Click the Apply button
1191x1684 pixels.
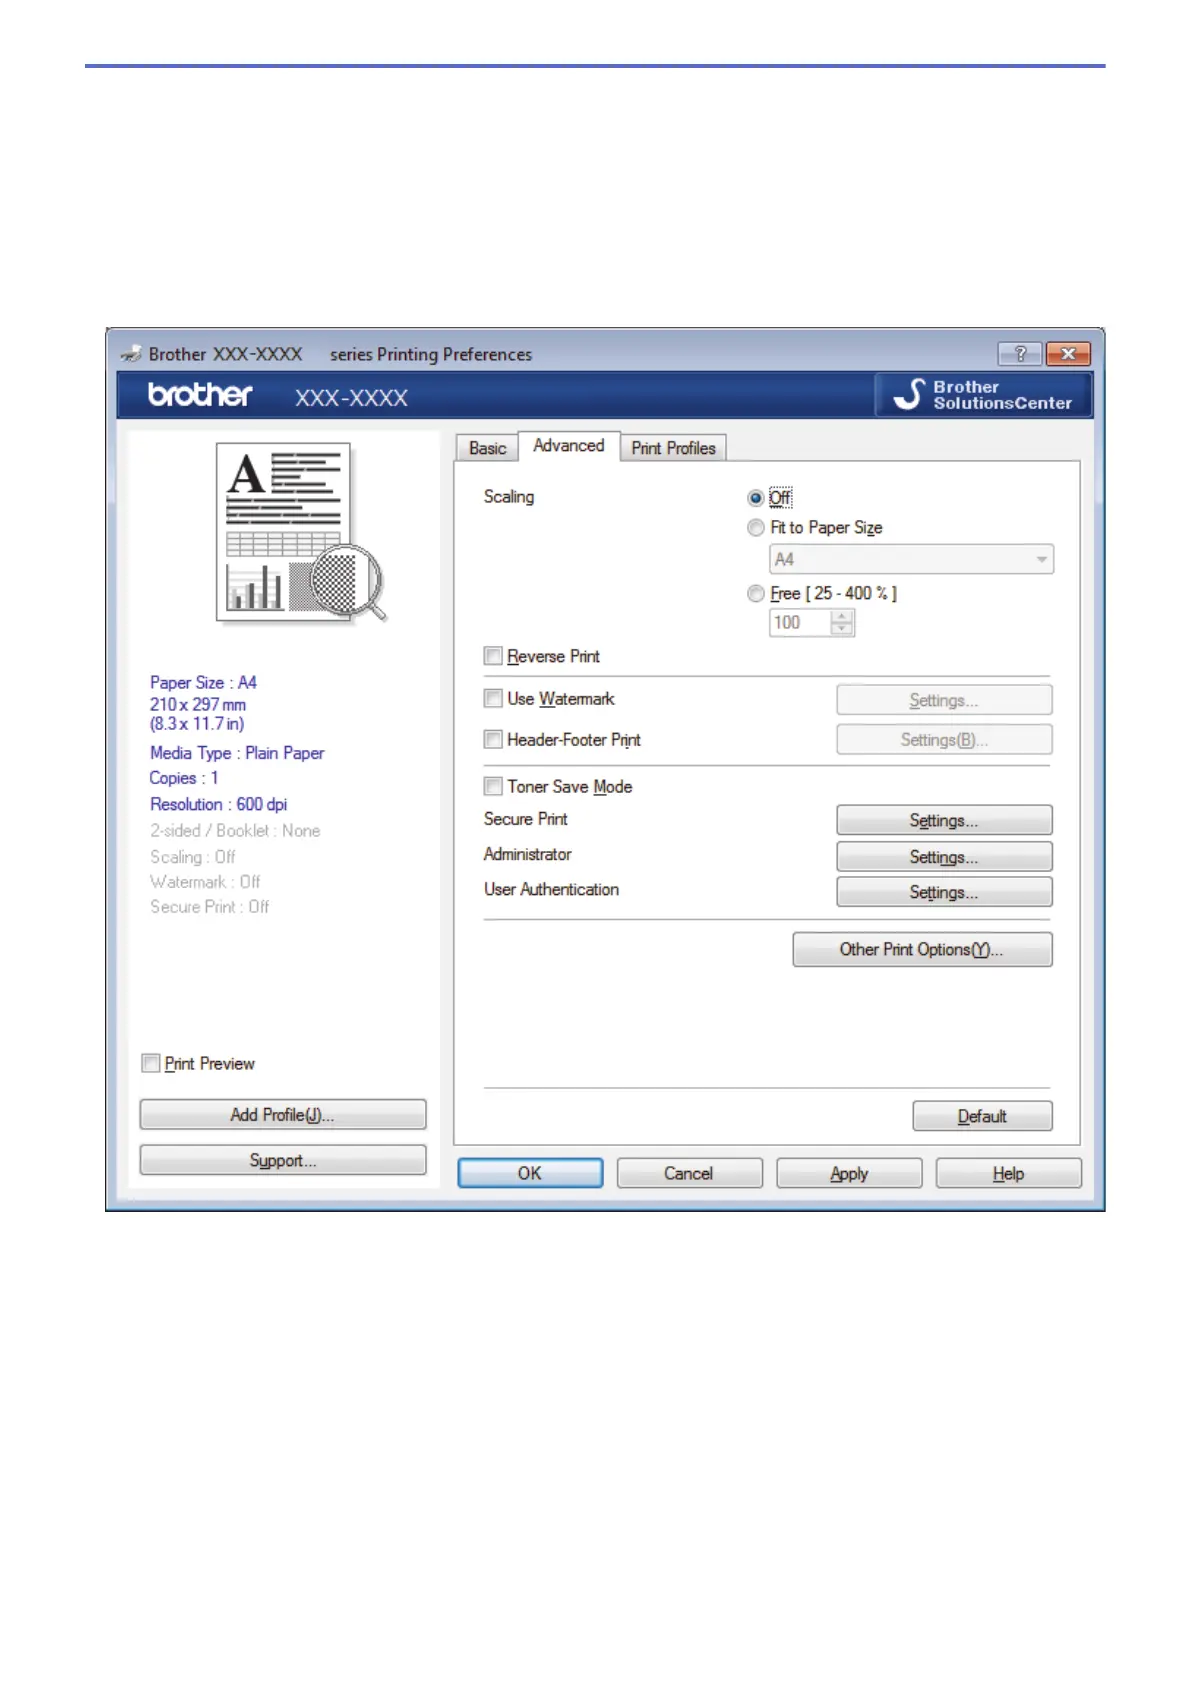click(x=849, y=1173)
